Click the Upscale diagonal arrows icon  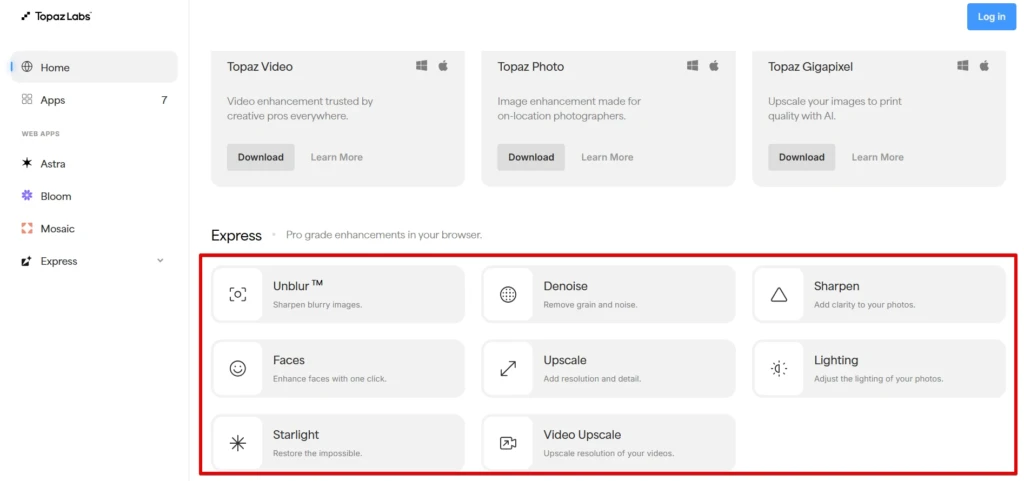click(x=508, y=369)
